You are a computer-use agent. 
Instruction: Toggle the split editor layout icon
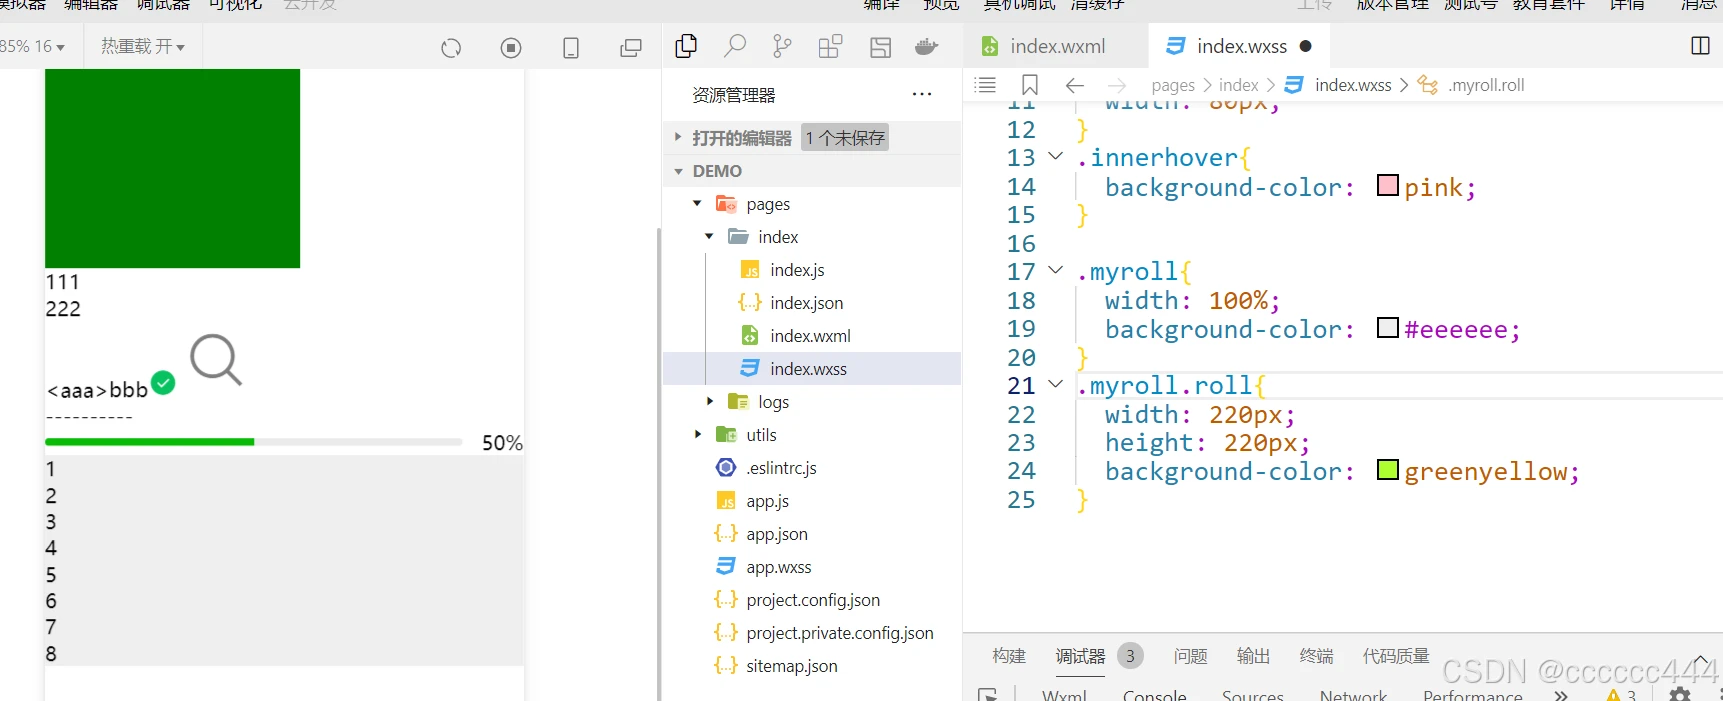1700,46
